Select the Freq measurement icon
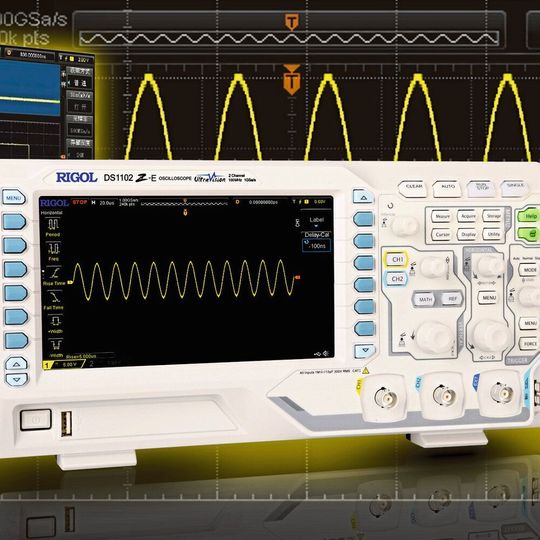Image resolution: width=540 pixels, height=540 pixels. [54, 249]
